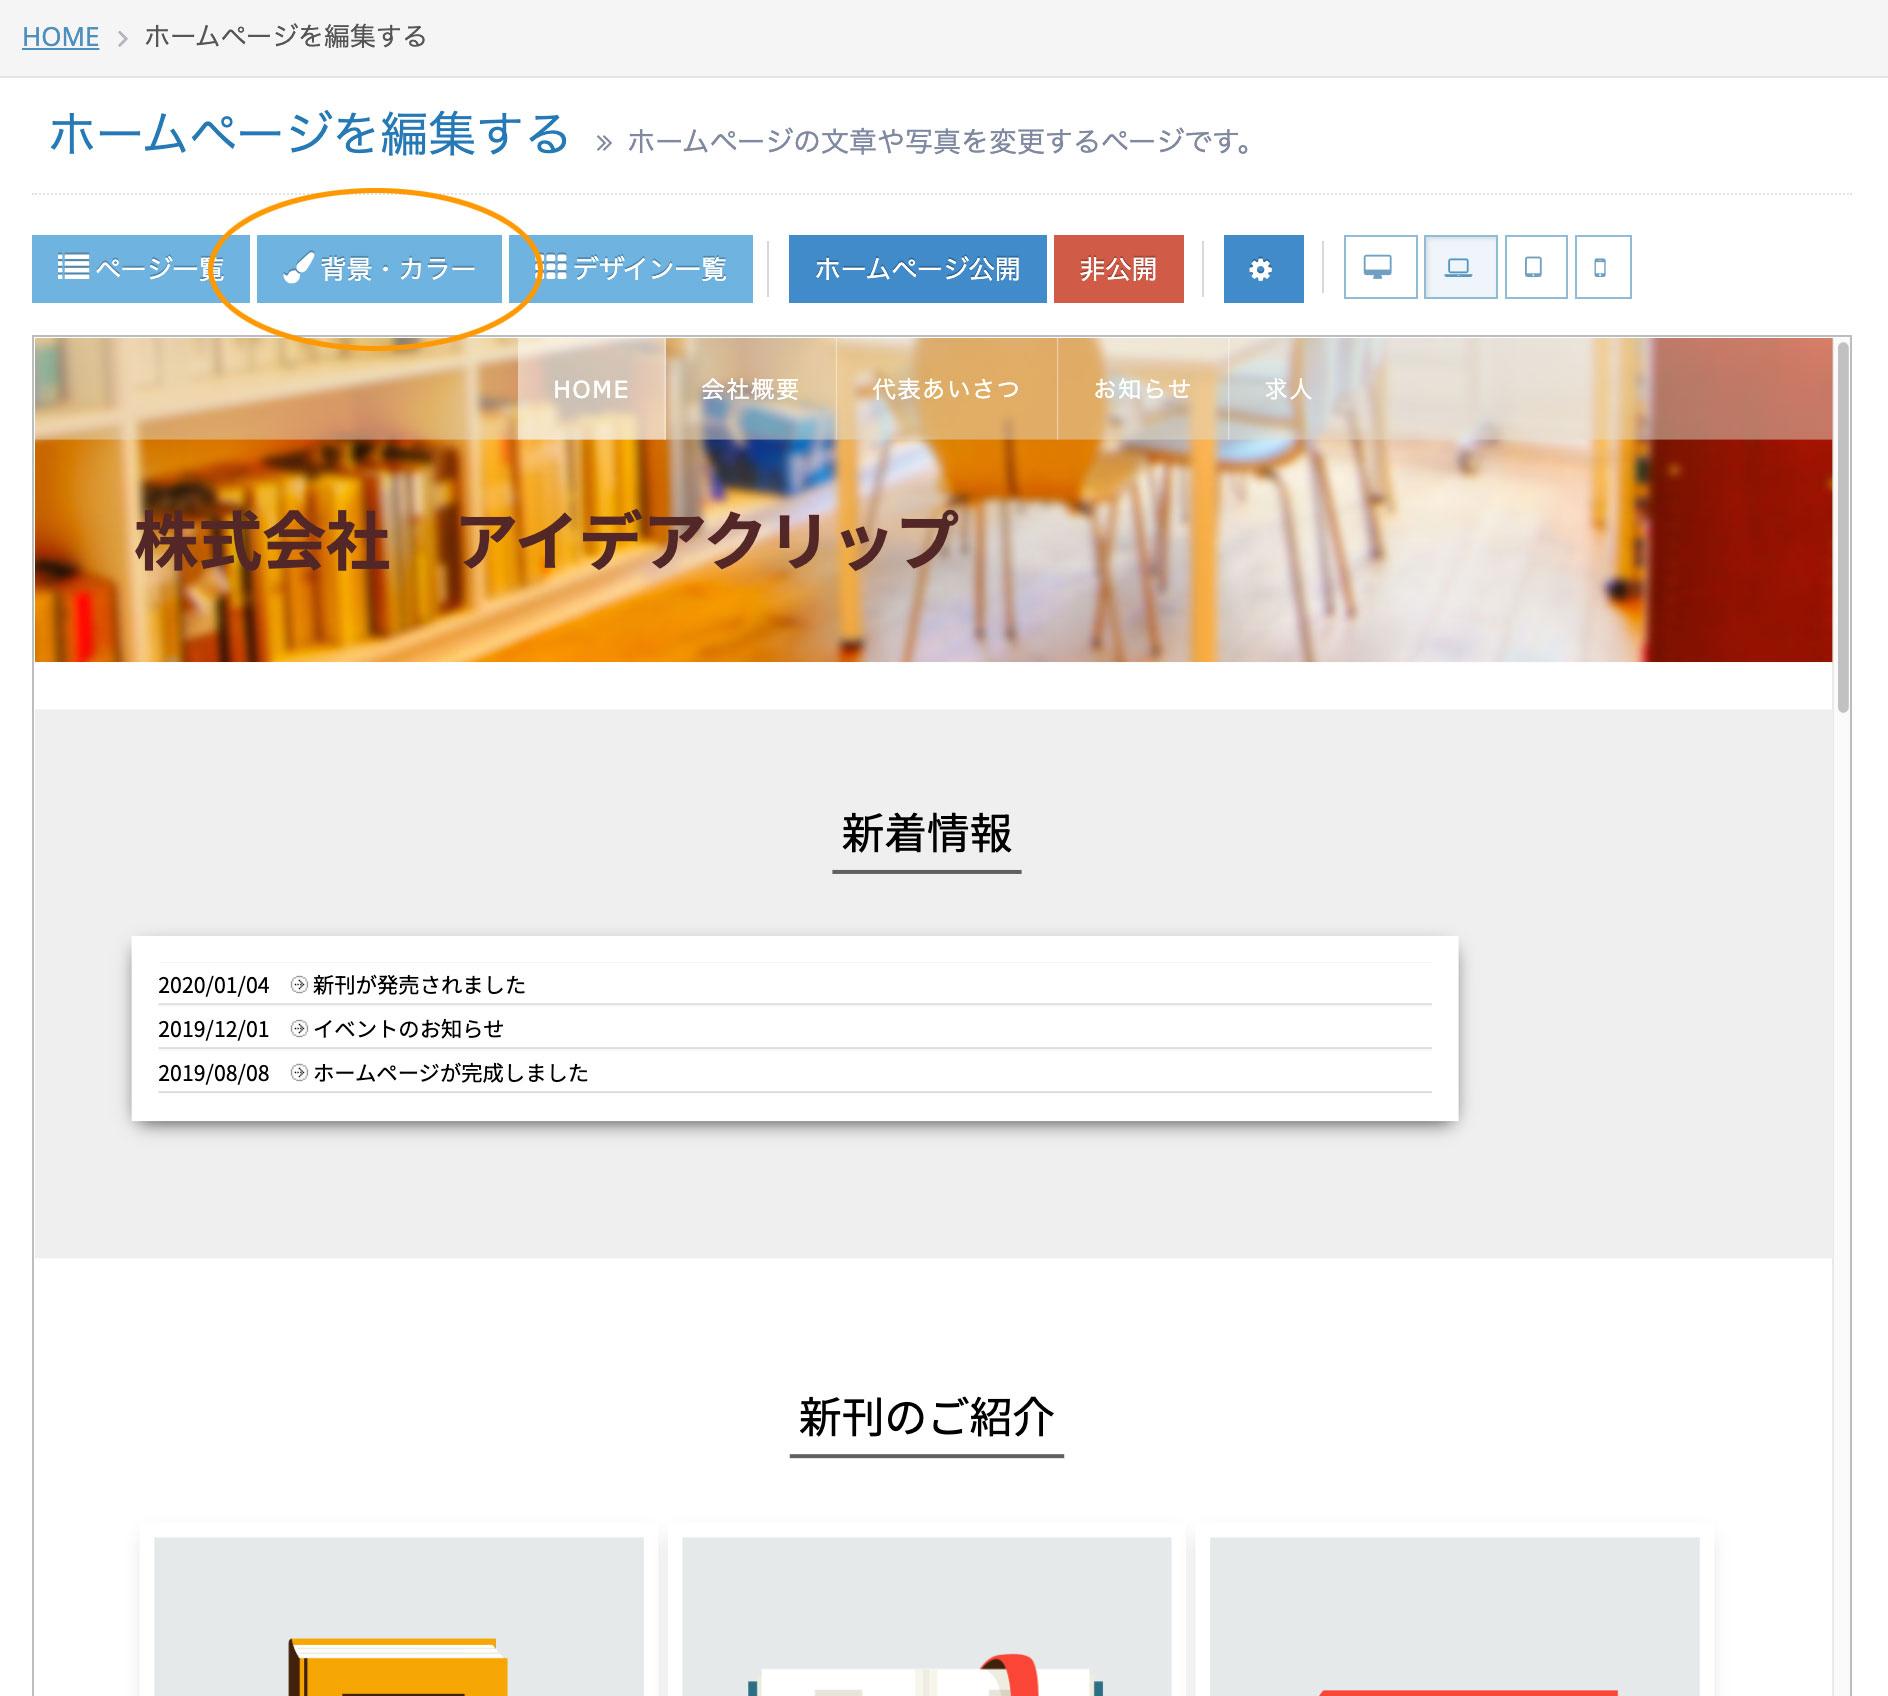Switch to desktop monitor preview
Image resolution: width=1888 pixels, height=1696 pixels.
point(1380,267)
